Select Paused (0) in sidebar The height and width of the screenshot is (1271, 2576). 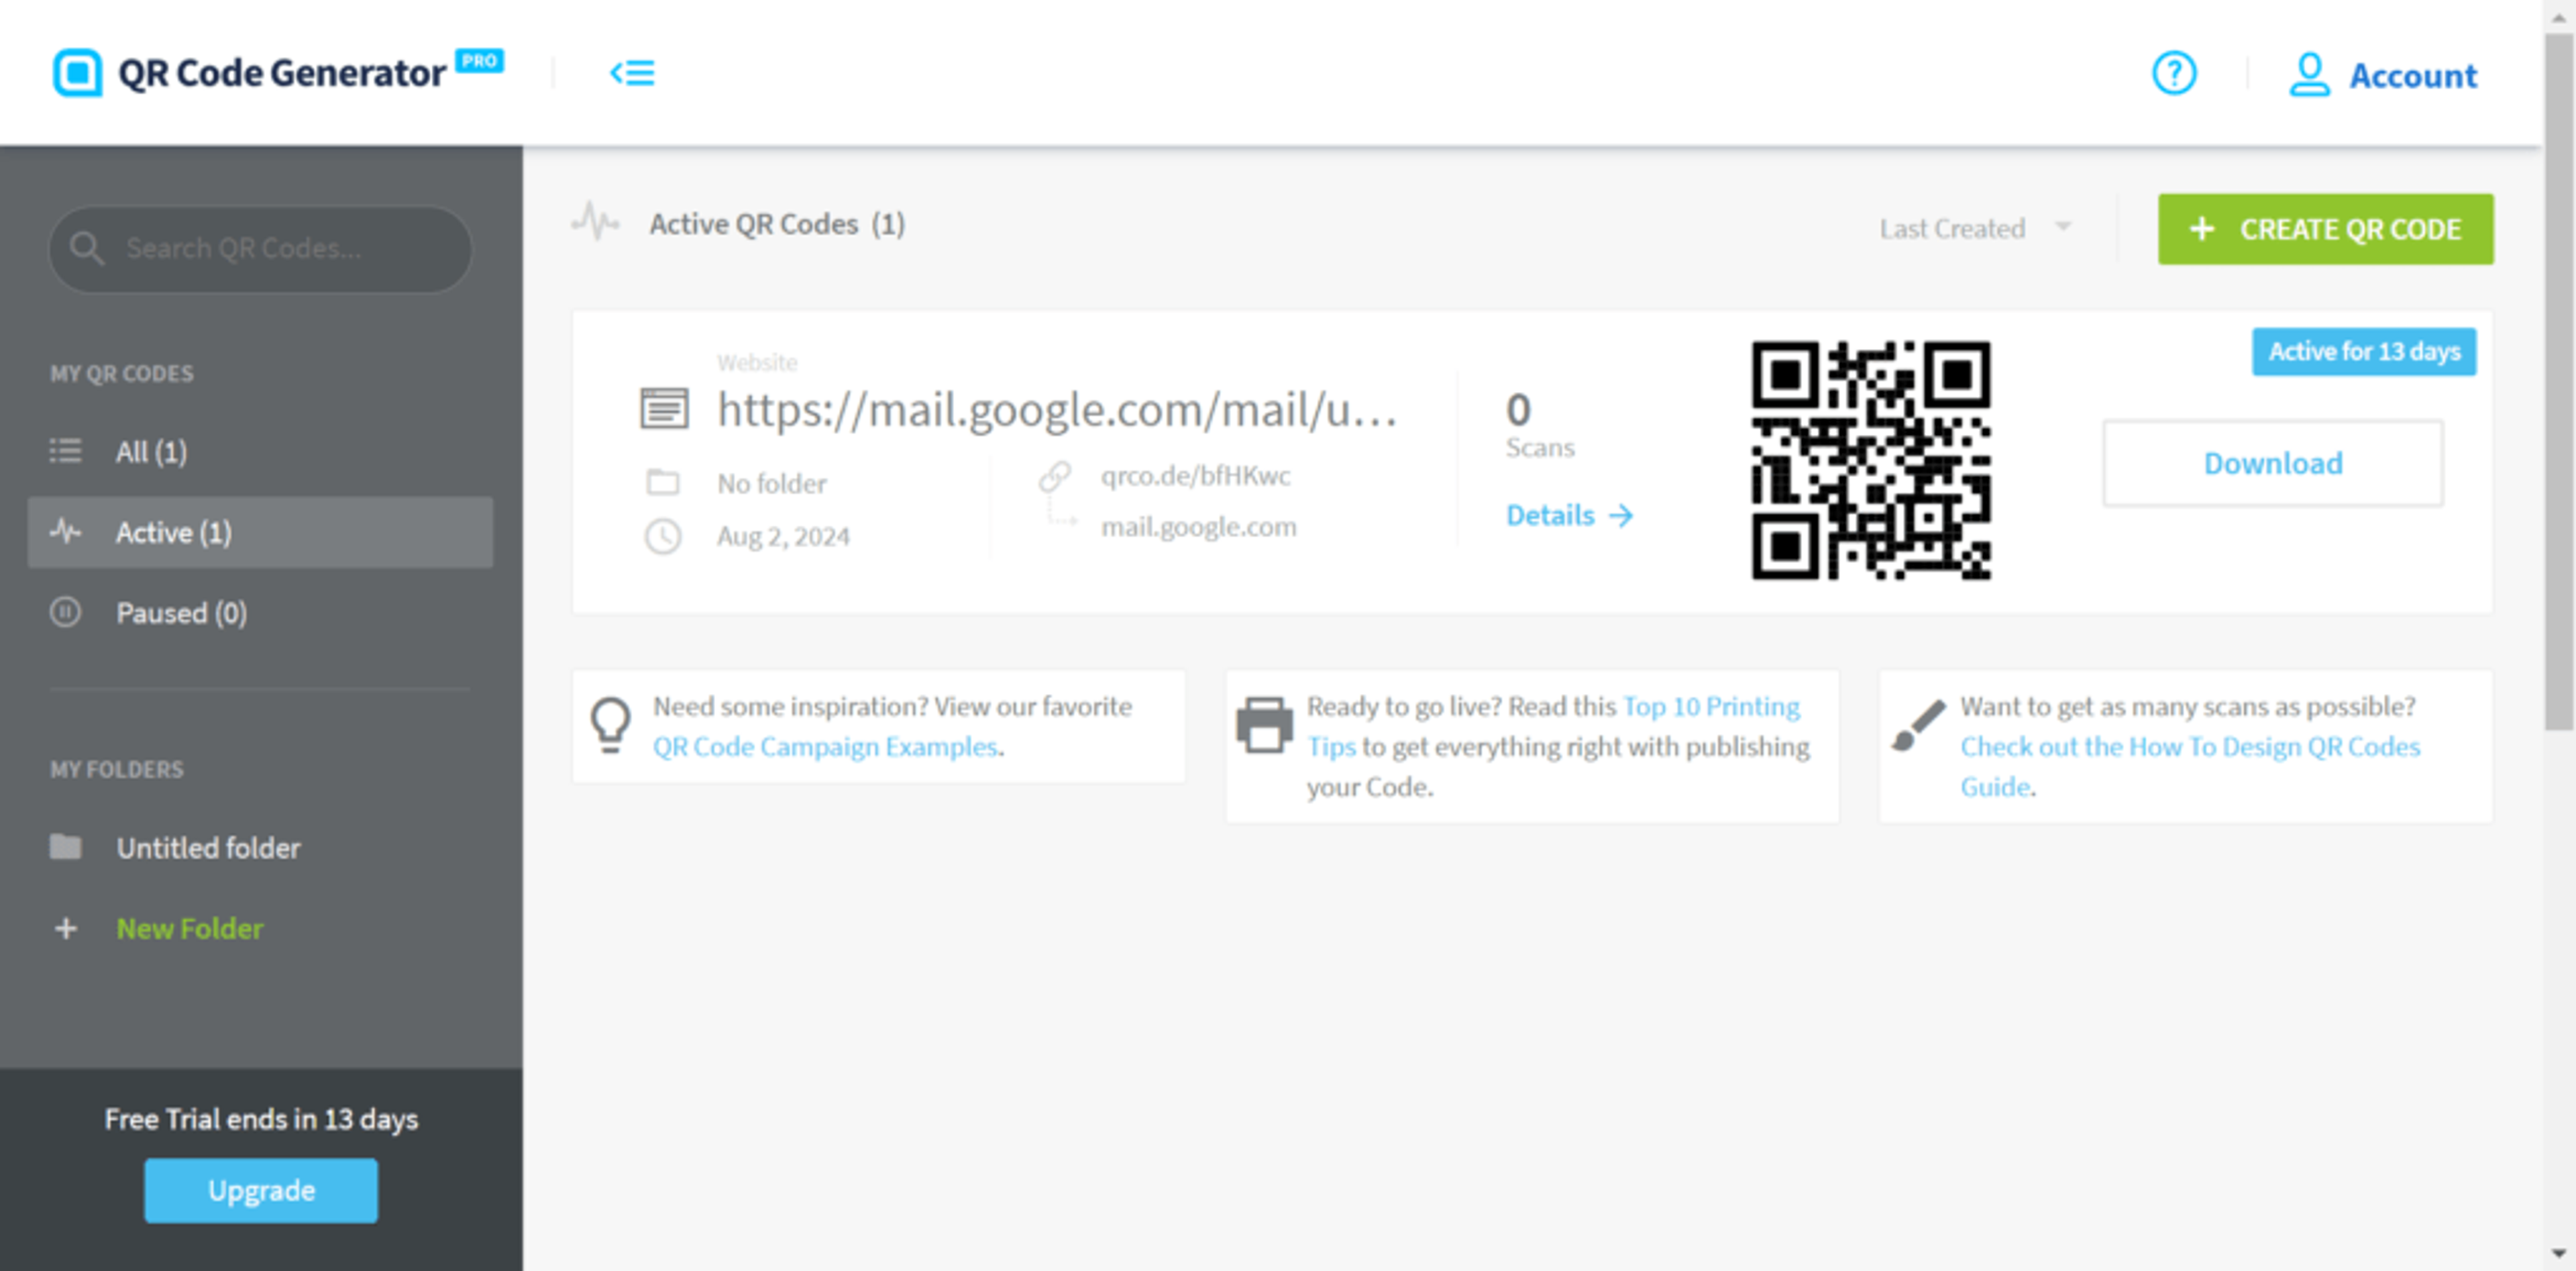[x=260, y=613]
